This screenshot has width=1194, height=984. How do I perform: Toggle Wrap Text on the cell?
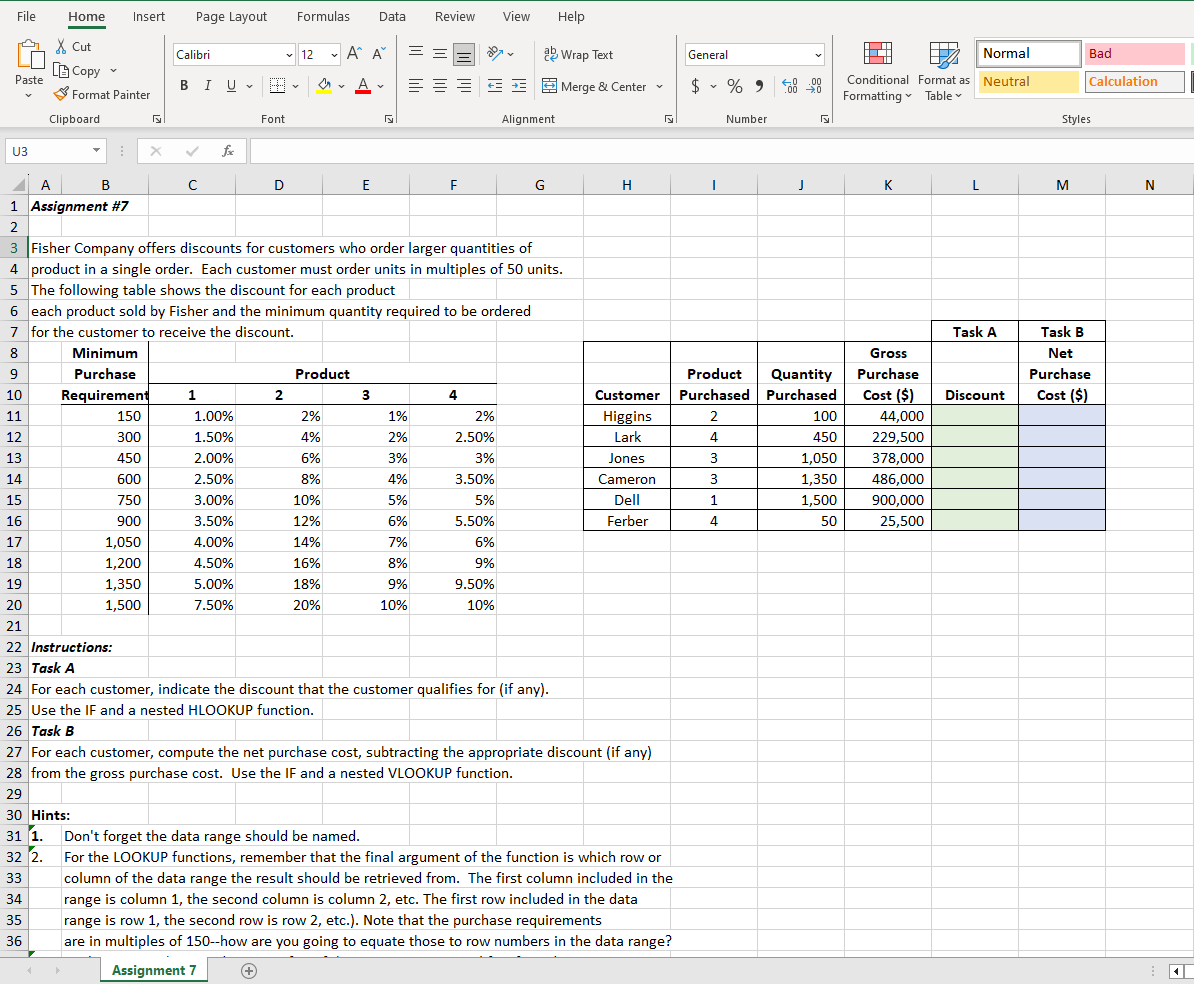tap(577, 55)
